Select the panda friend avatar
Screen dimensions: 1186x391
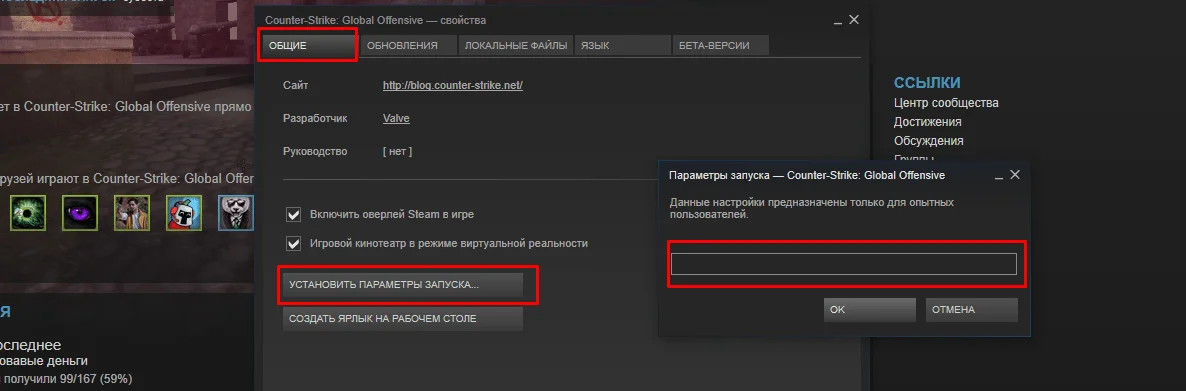235,213
